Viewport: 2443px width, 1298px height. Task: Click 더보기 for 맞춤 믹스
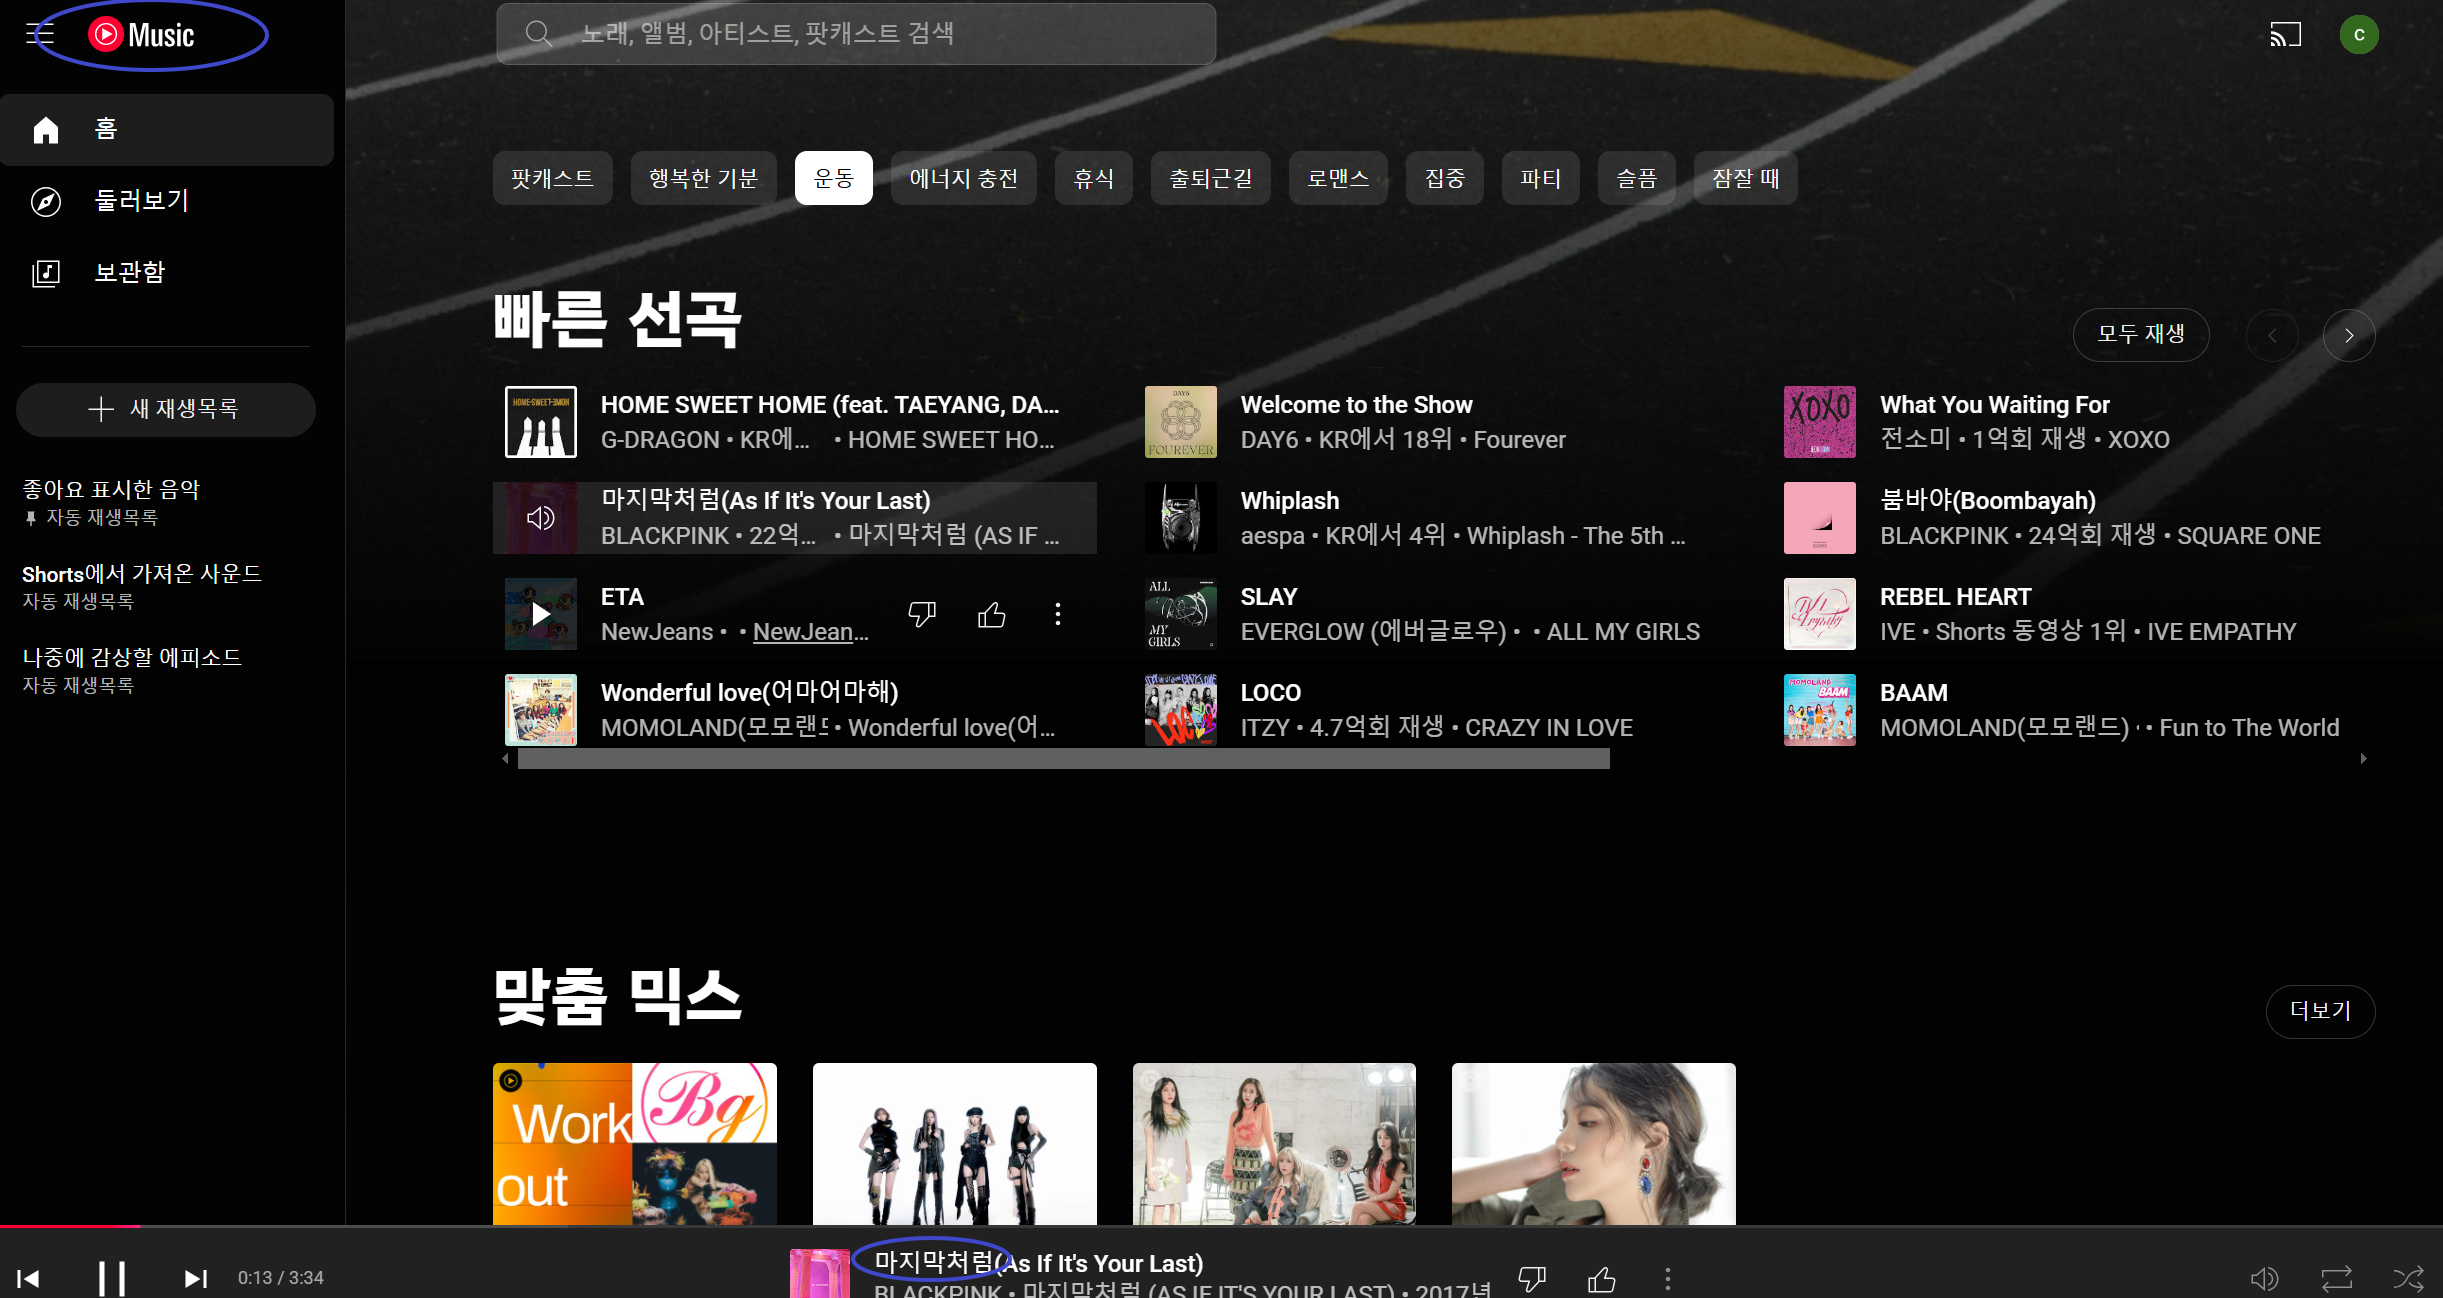click(x=2320, y=1011)
